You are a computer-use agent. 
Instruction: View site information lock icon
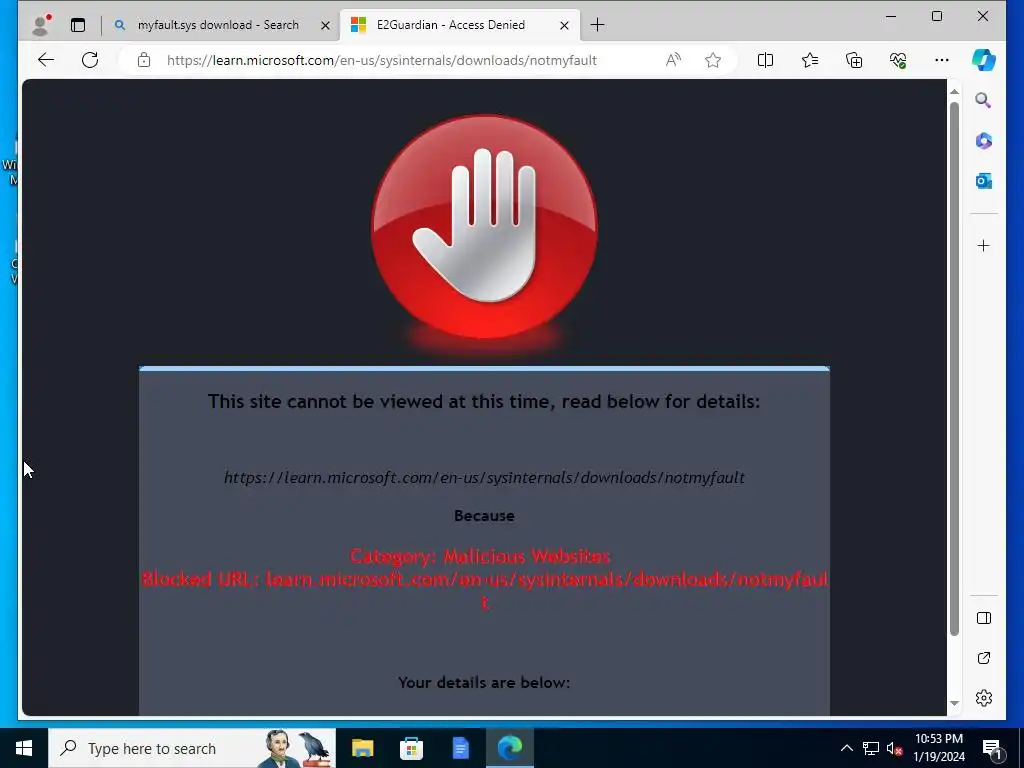pyautogui.click(x=144, y=60)
